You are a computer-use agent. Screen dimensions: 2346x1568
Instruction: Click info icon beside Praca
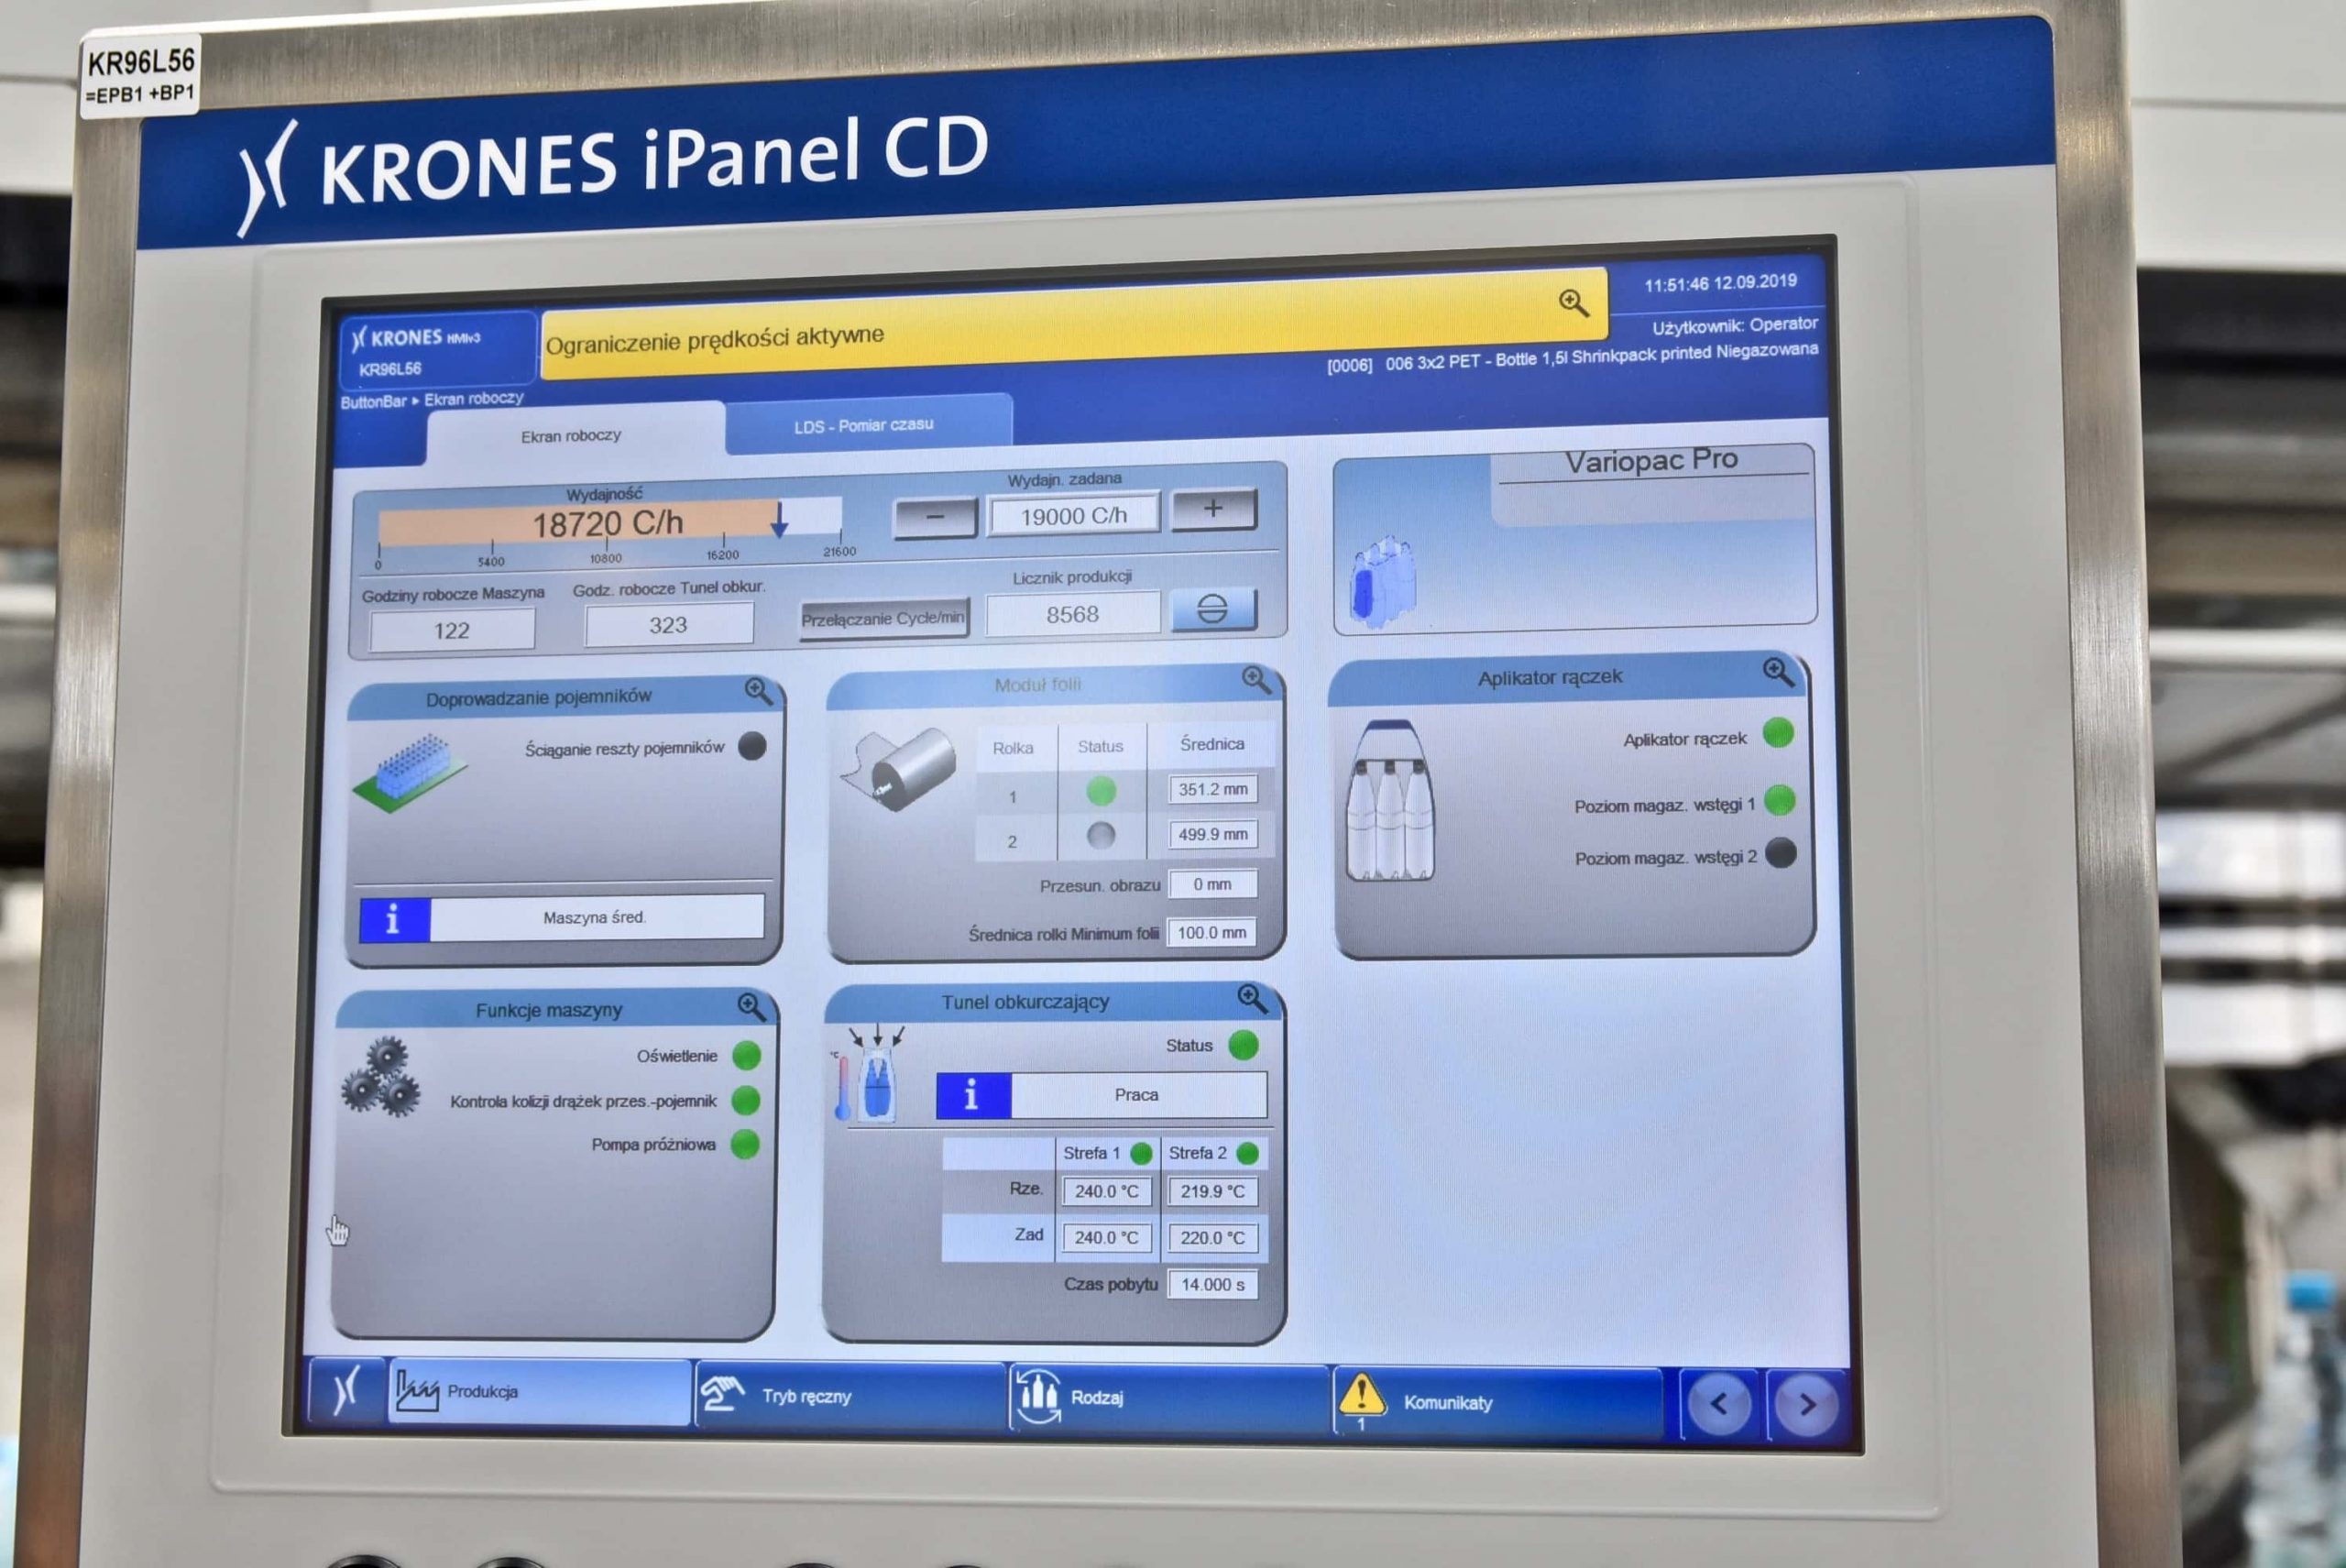(x=973, y=1096)
